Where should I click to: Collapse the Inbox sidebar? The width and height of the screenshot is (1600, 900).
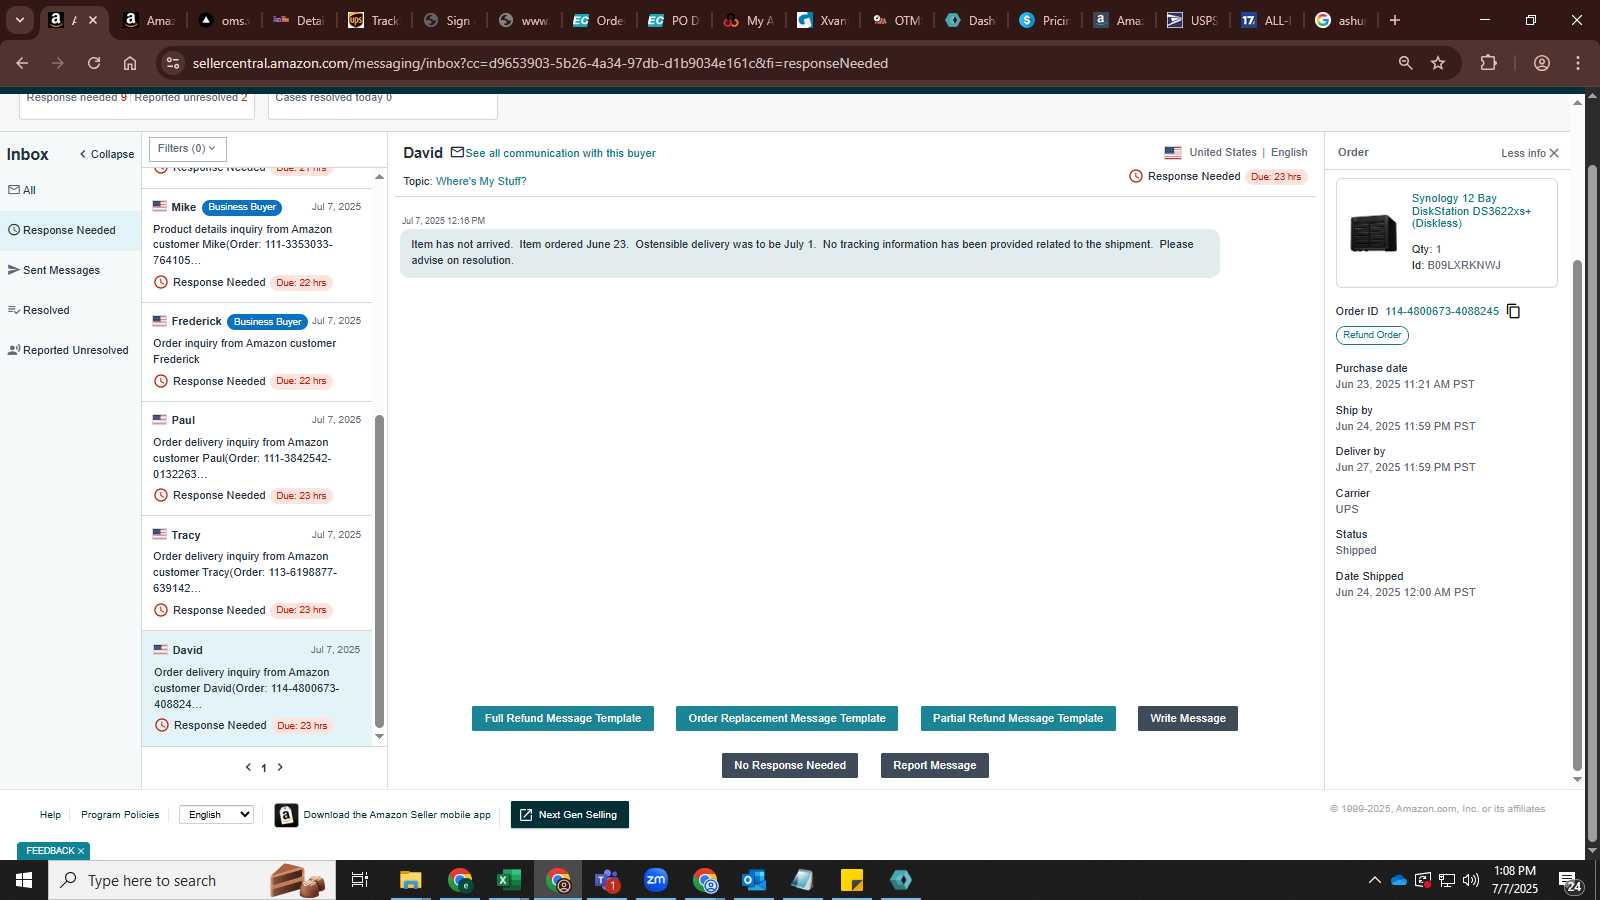(107, 154)
